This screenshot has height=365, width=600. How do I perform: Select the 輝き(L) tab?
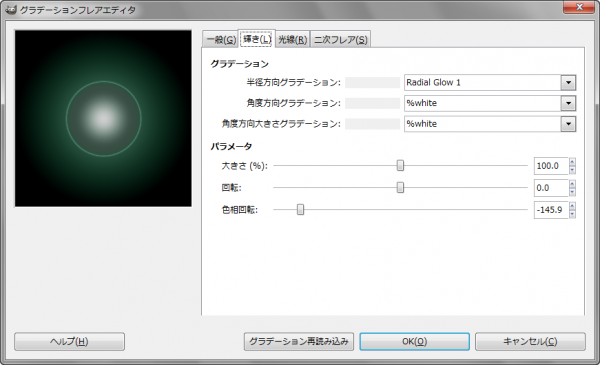pyautogui.click(x=257, y=39)
